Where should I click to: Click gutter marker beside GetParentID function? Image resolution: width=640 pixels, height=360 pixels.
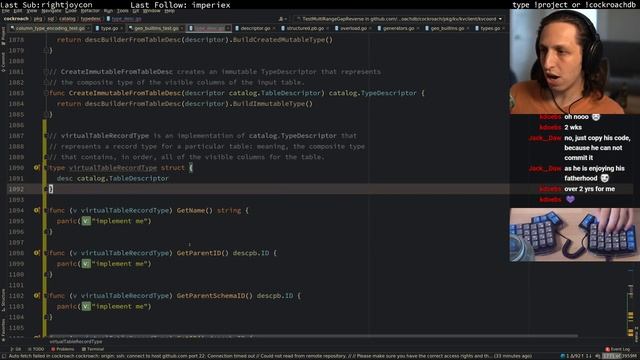click(x=36, y=253)
